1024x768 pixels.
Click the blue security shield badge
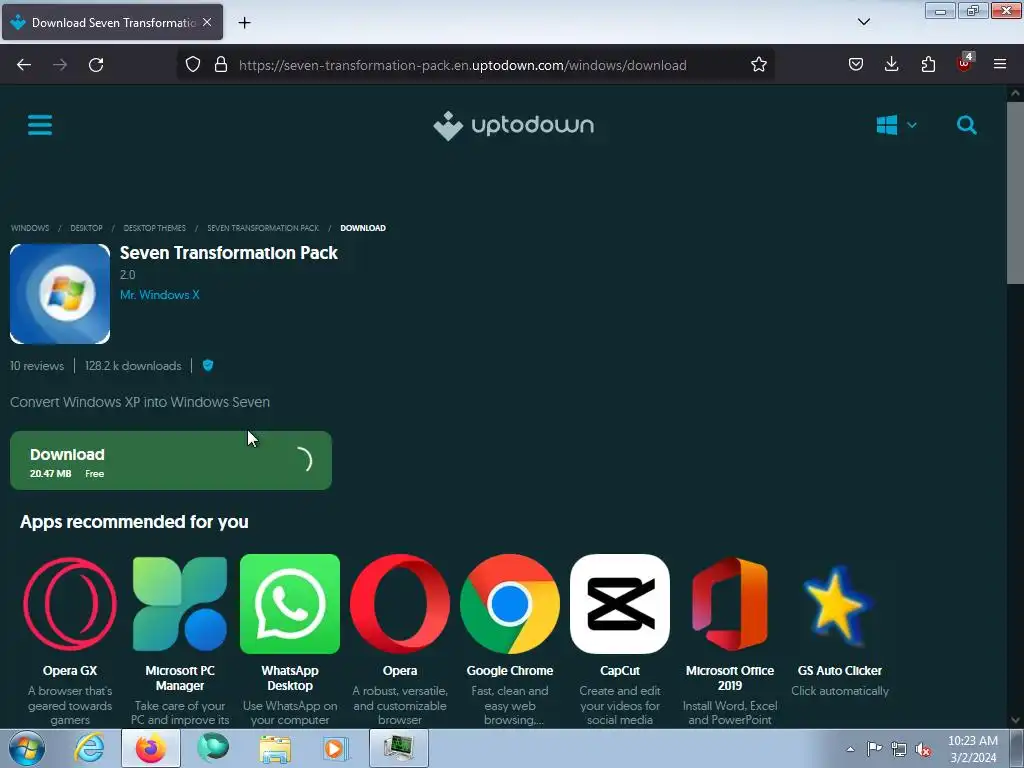pos(208,366)
